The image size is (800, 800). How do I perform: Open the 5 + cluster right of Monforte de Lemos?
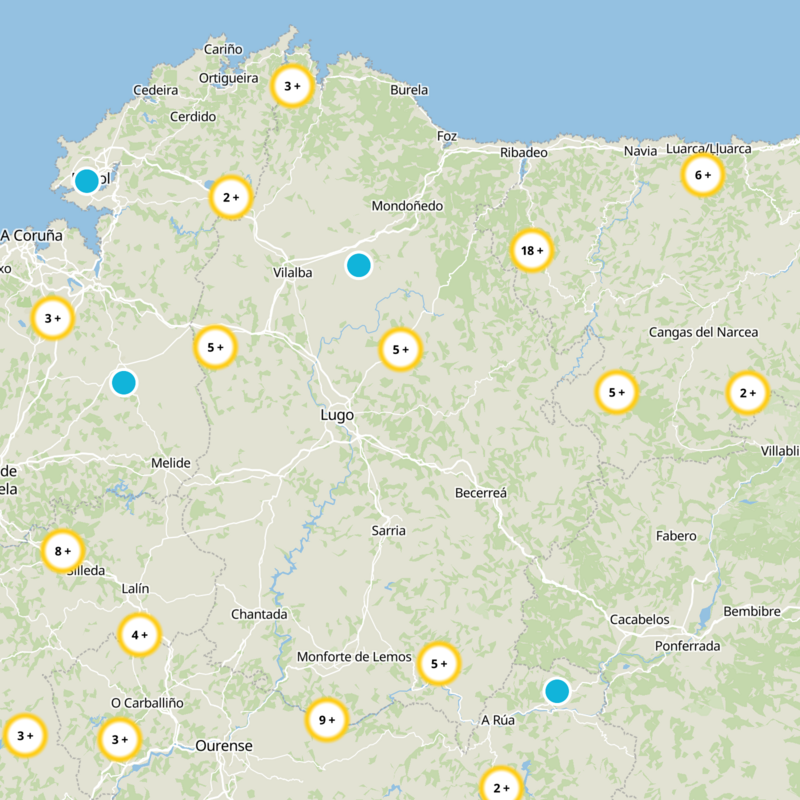[x=439, y=664]
